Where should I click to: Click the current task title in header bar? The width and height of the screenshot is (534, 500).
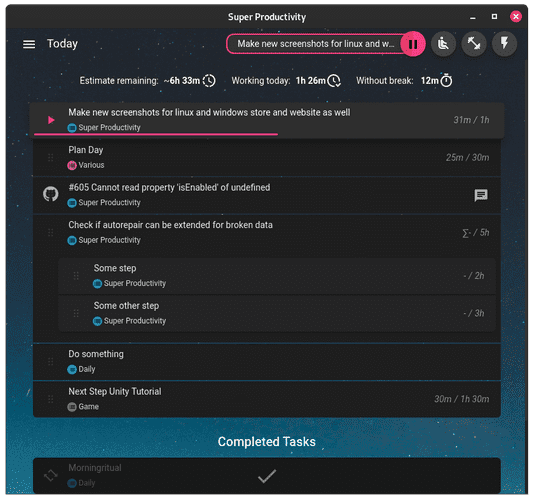tap(315, 44)
